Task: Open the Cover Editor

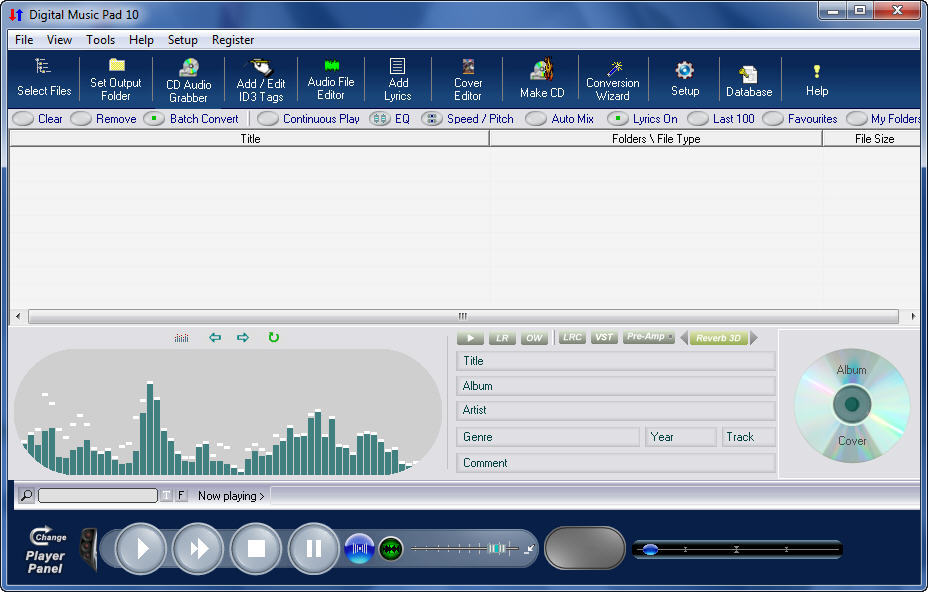Action: point(467,79)
